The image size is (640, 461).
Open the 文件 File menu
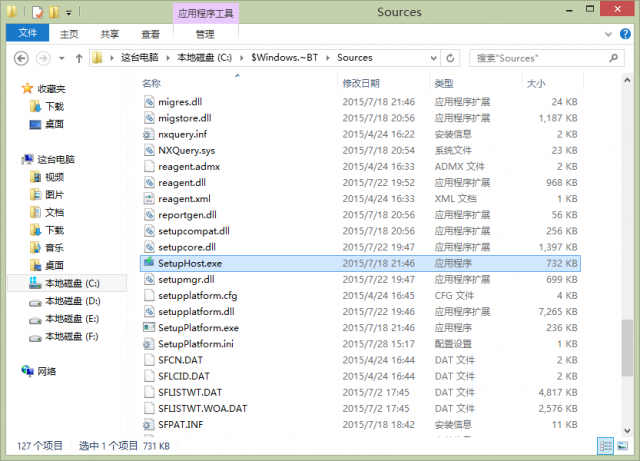(x=27, y=33)
